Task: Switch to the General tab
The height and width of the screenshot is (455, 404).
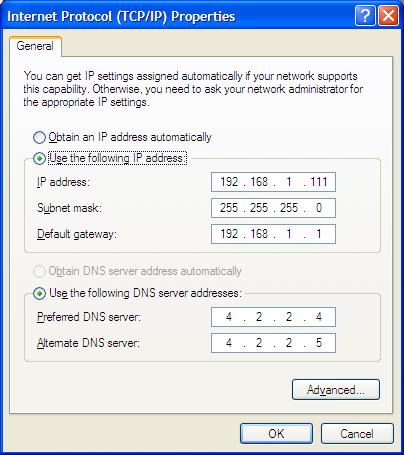Action: pos(35,46)
